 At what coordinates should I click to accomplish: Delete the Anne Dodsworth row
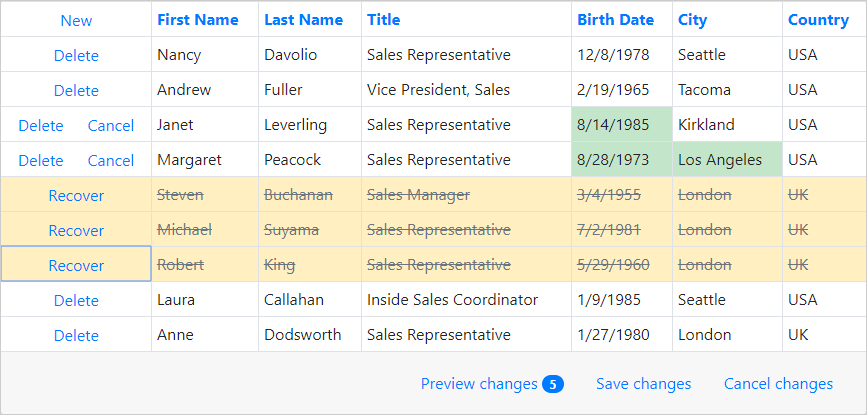[x=76, y=335]
